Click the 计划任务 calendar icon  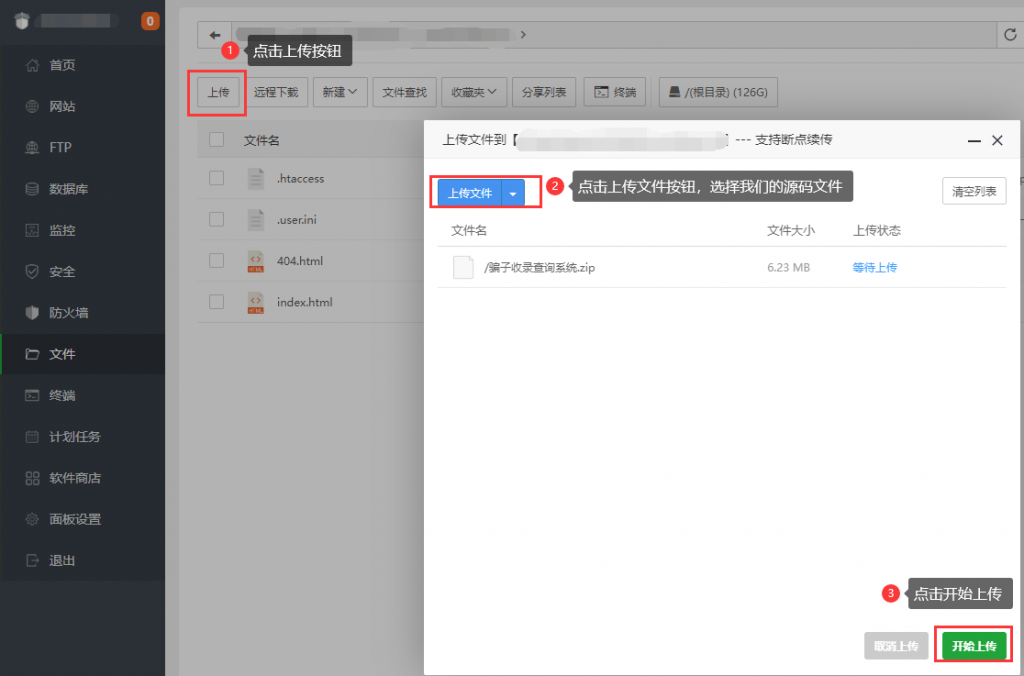[32, 436]
